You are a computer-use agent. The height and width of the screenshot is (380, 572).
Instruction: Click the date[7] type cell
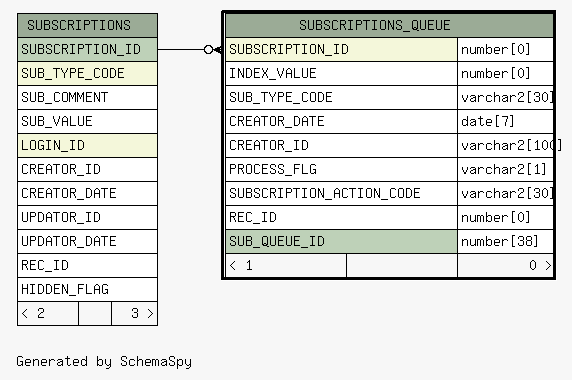pyautogui.click(x=505, y=121)
